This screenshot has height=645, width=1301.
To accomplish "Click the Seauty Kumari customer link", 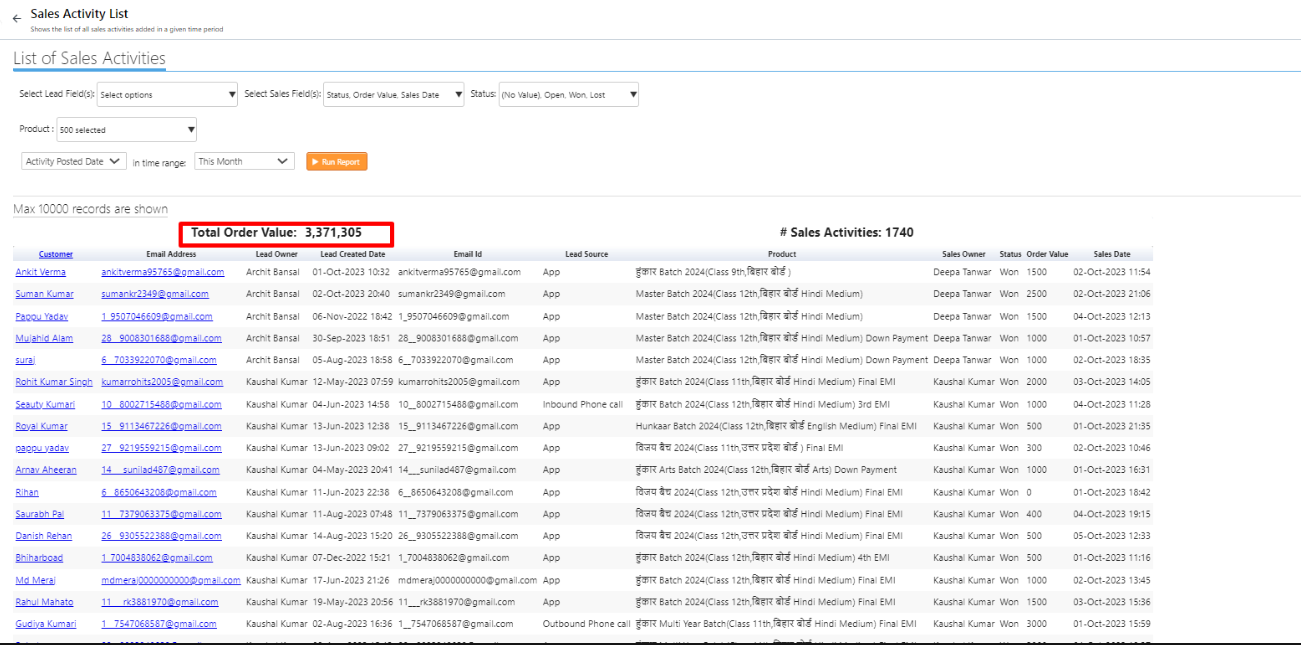I will 45,404.
